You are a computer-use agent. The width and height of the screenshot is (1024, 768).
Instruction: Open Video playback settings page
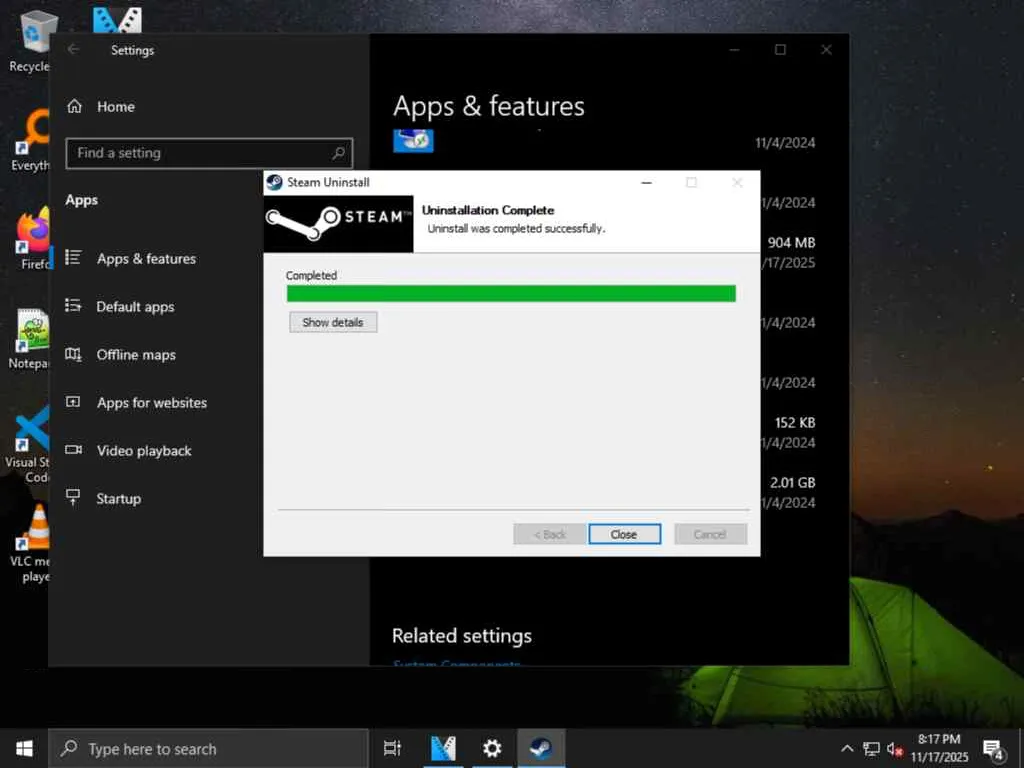tap(144, 451)
